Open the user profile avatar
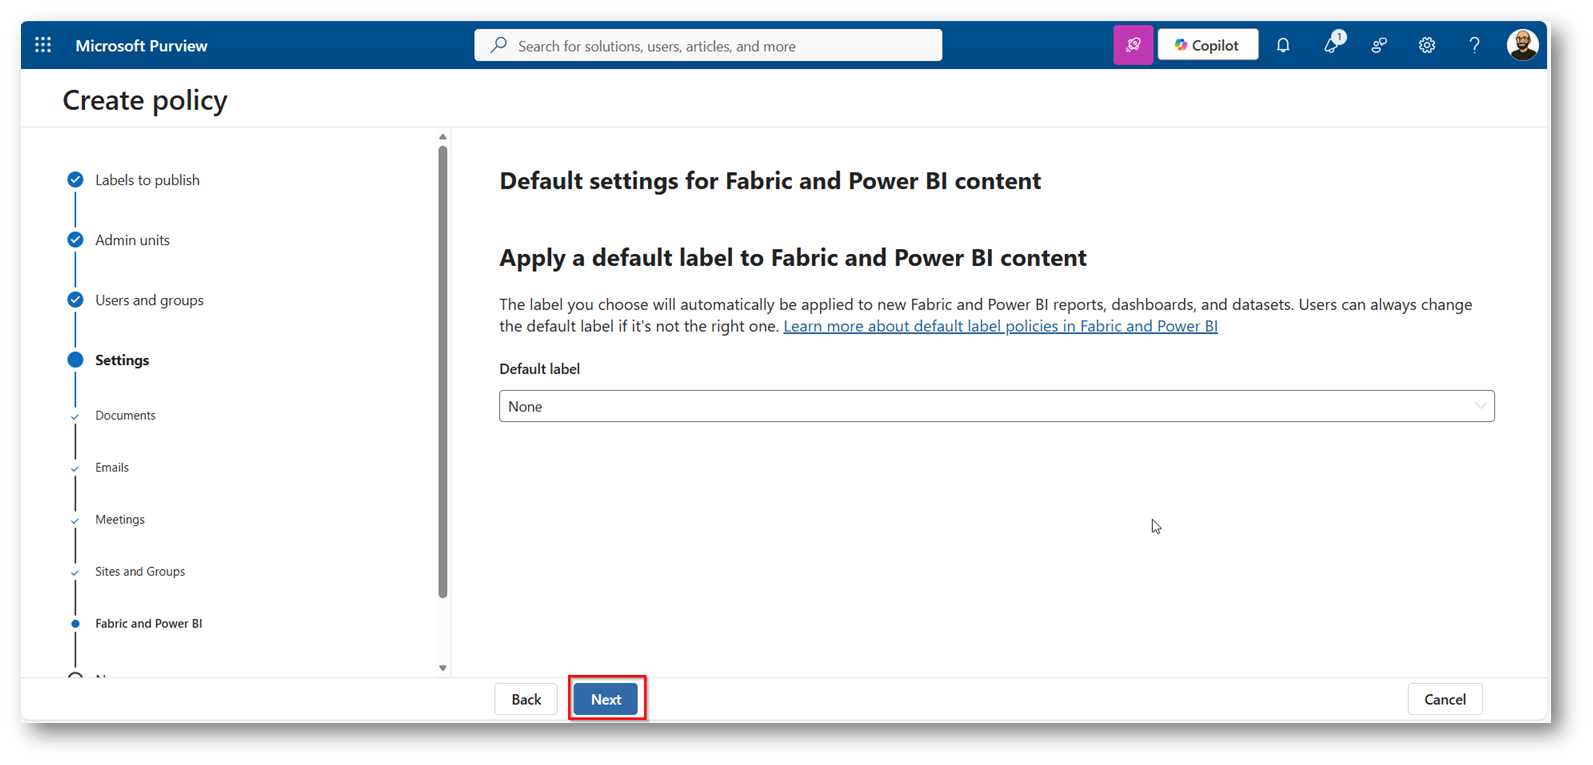Image resolution: width=1593 pixels, height=765 pixels. point(1521,45)
